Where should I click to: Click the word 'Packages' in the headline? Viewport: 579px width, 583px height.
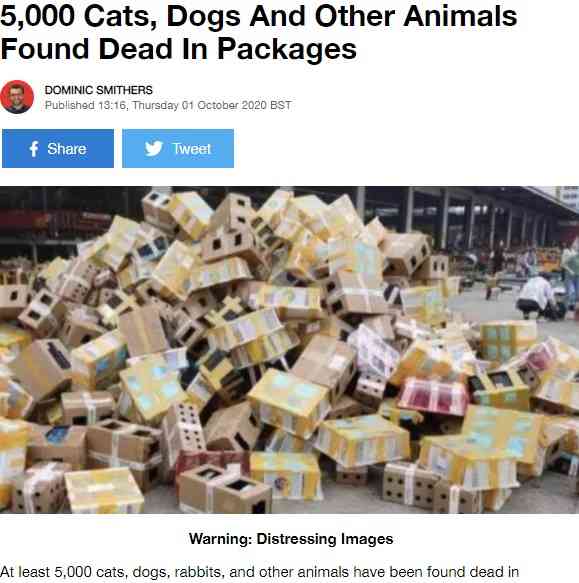tap(287, 49)
